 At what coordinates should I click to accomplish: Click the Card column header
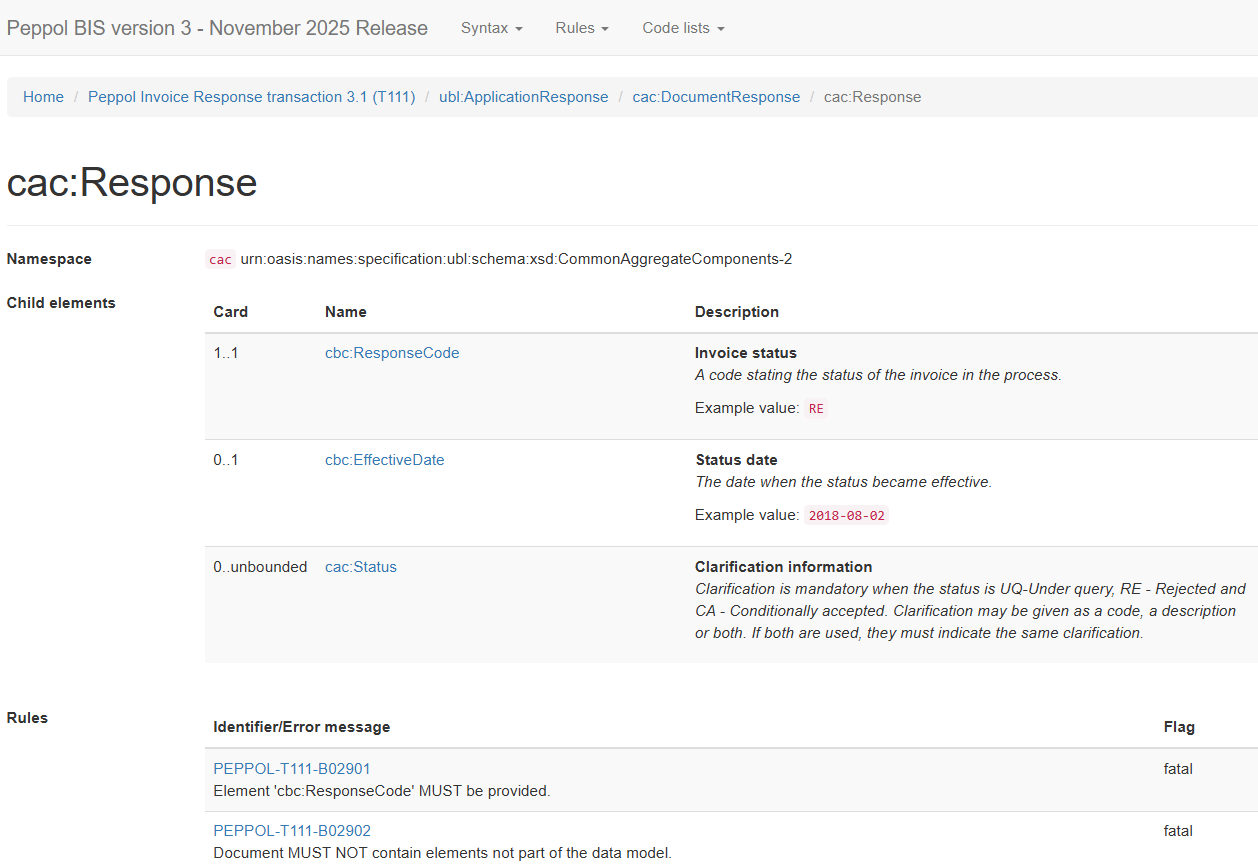click(x=231, y=312)
